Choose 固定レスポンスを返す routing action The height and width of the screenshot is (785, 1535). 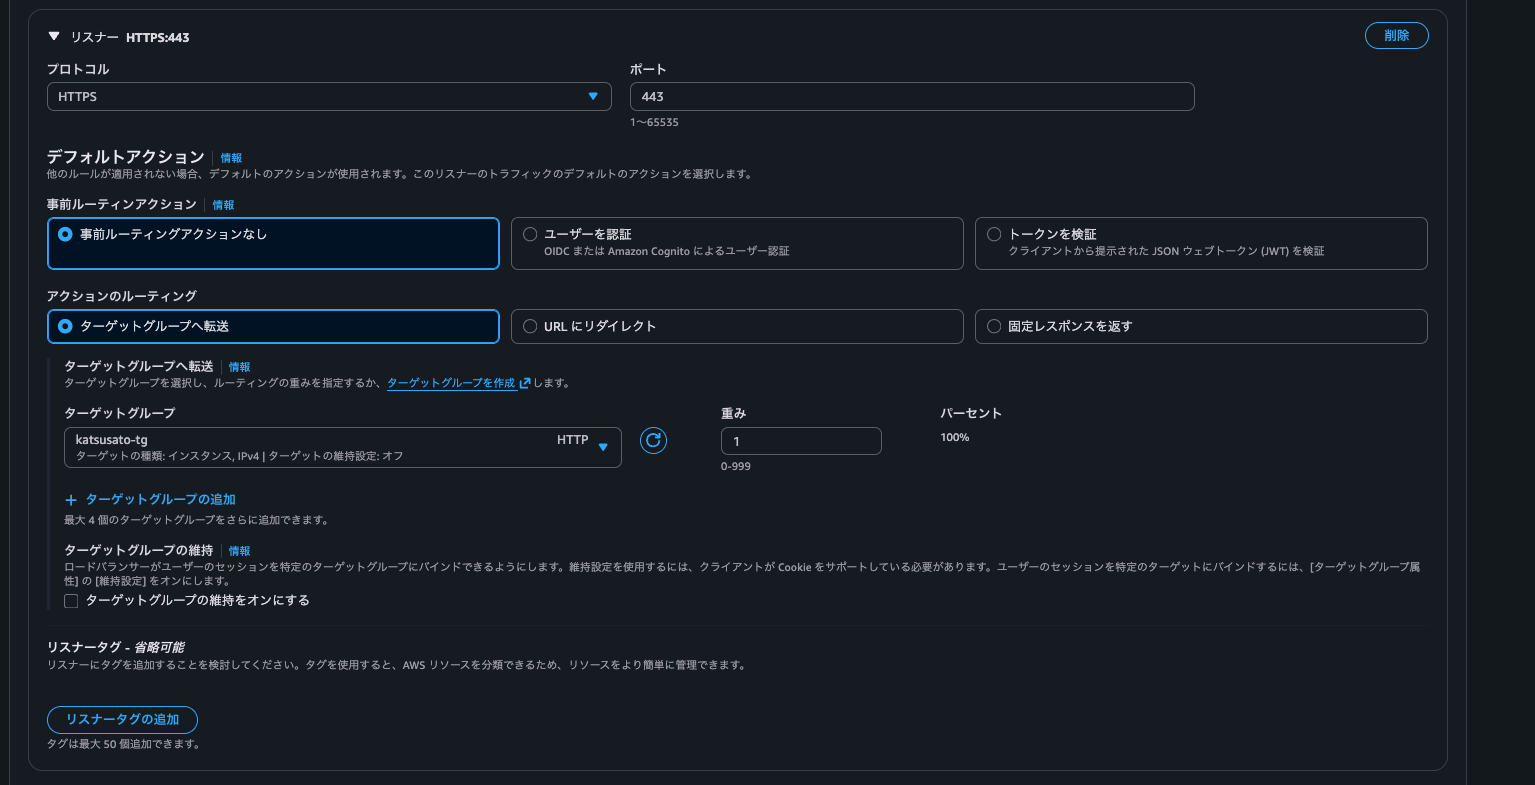click(x=994, y=325)
